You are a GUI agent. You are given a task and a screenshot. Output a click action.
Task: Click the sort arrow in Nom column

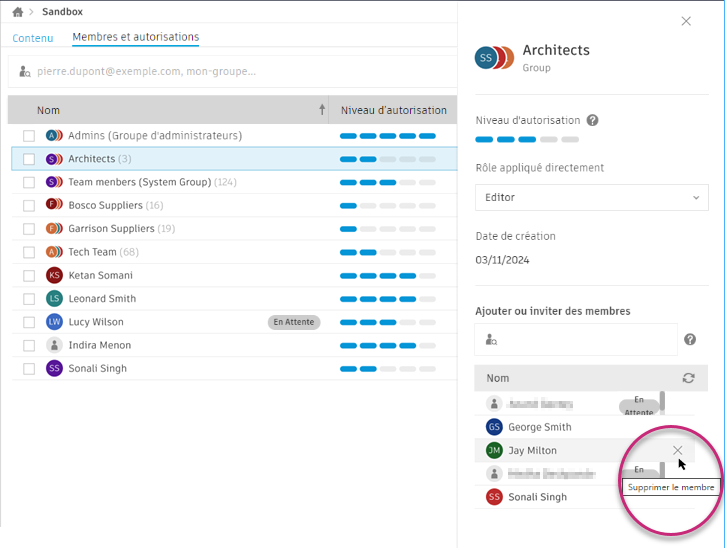click(x=322, y=110)
